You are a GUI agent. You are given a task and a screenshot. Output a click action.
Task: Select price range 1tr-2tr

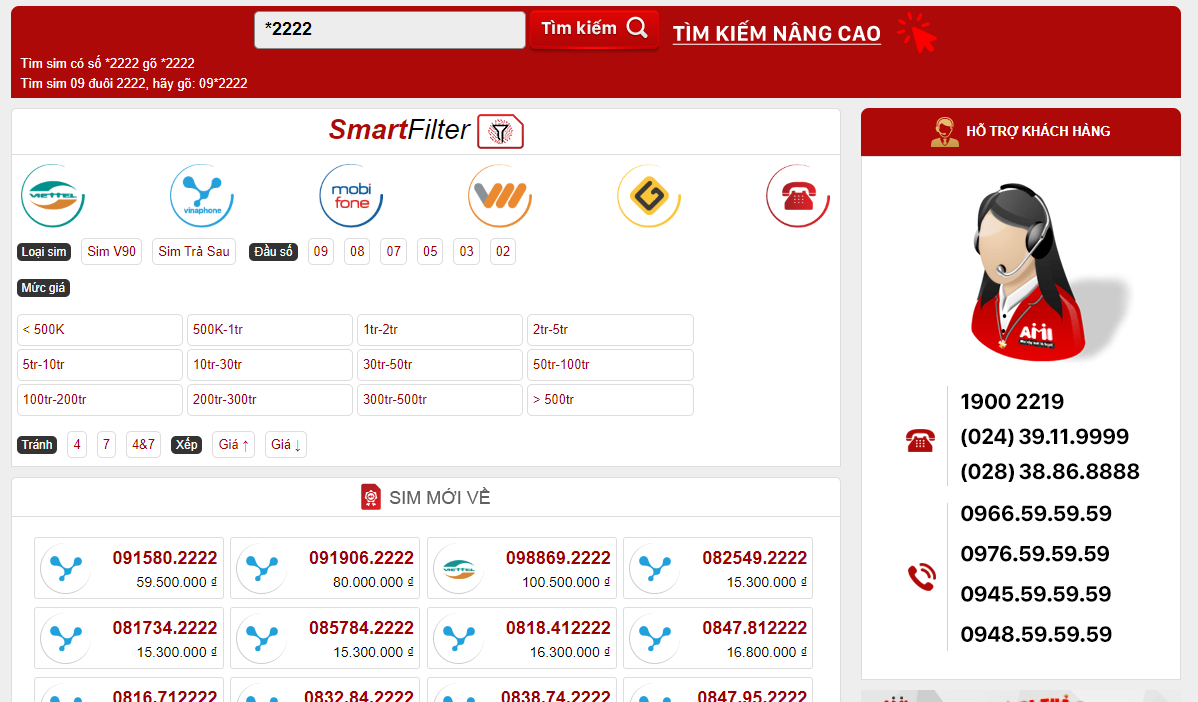tap(440, 330)
